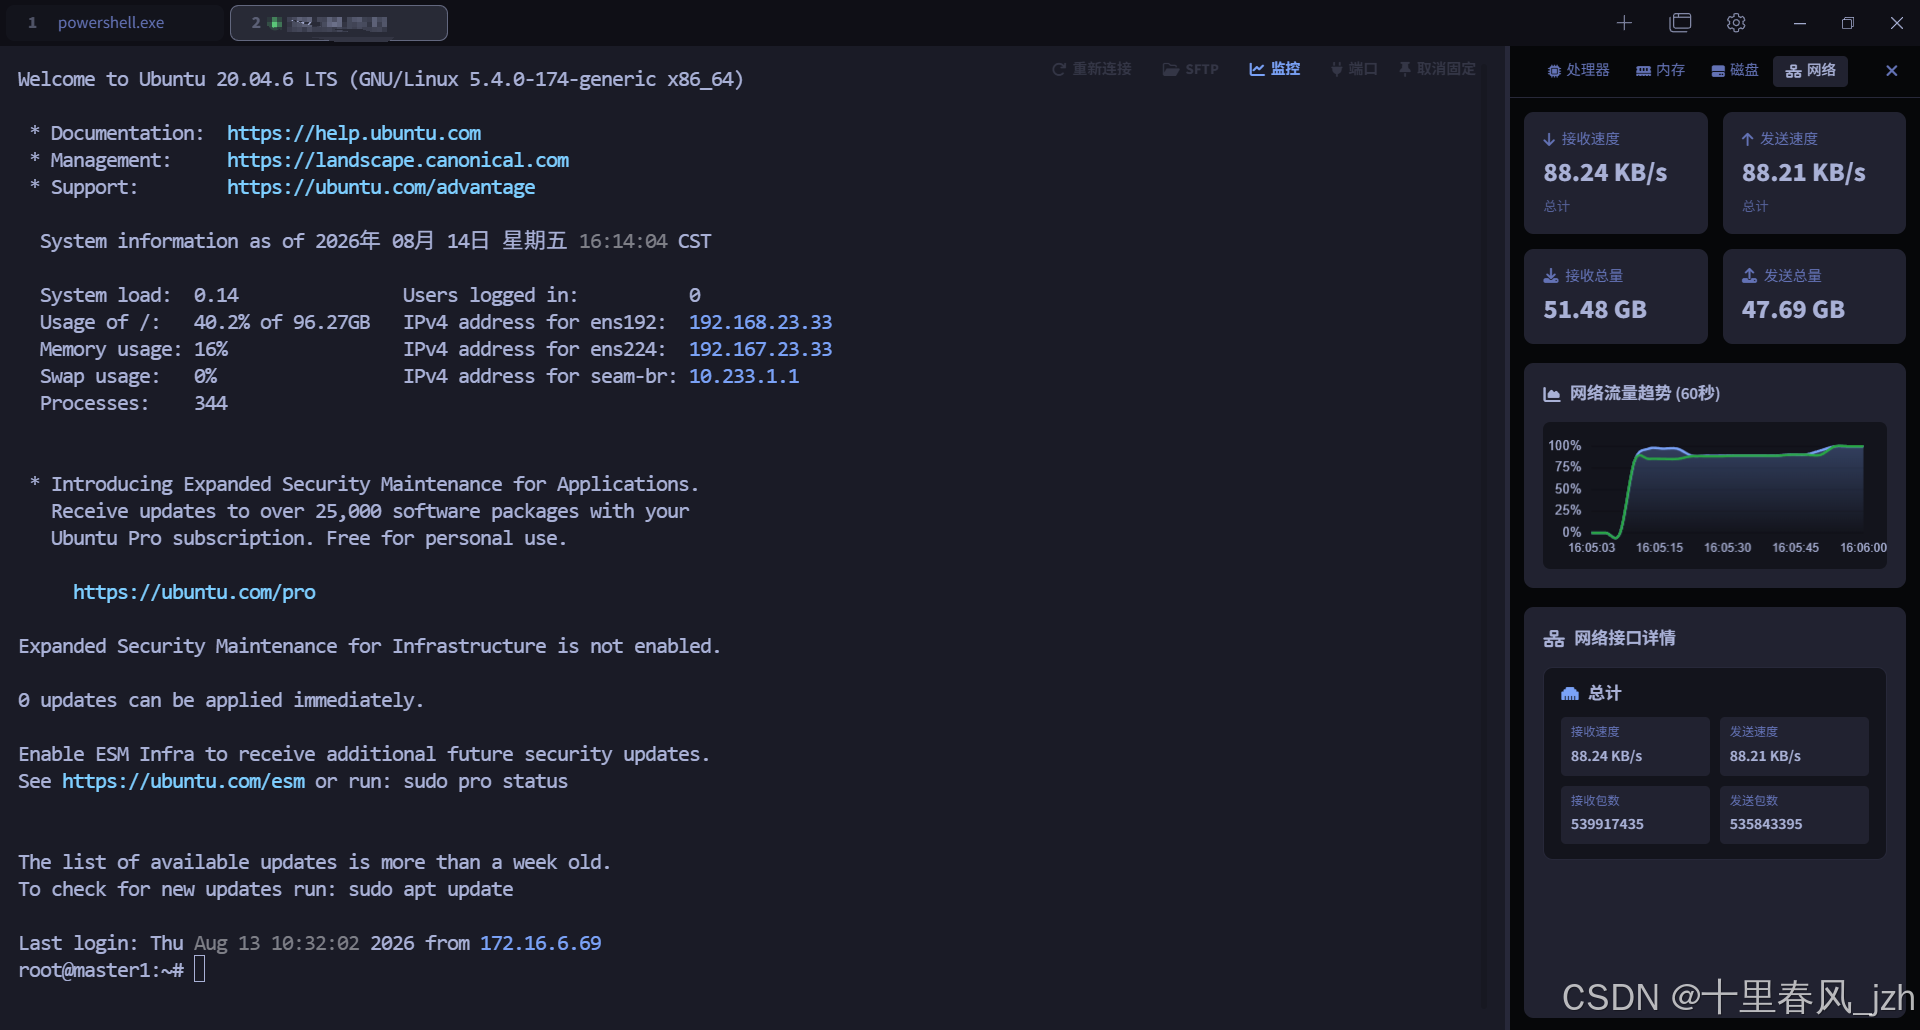
Task: Click the disk usage text 40.2% of 96.27GB
Action: point(282,322)
